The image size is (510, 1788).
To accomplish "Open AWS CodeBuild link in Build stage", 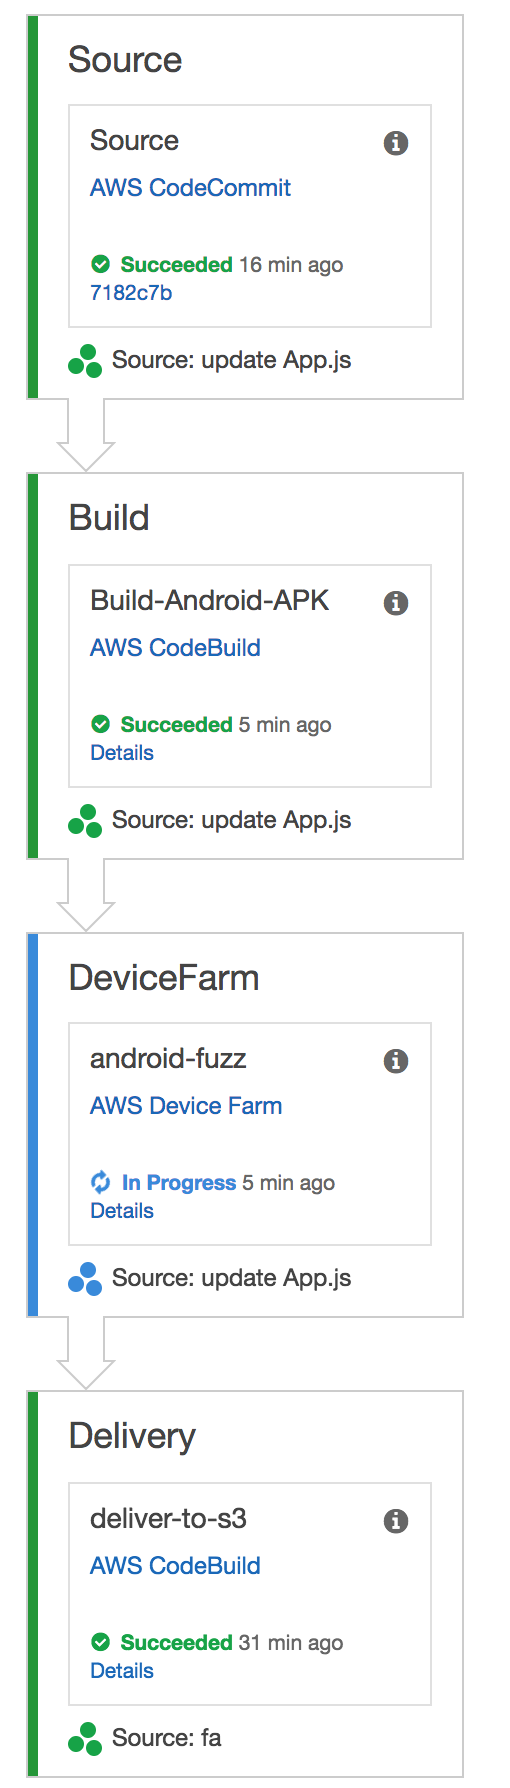I will tap(175, 648).
